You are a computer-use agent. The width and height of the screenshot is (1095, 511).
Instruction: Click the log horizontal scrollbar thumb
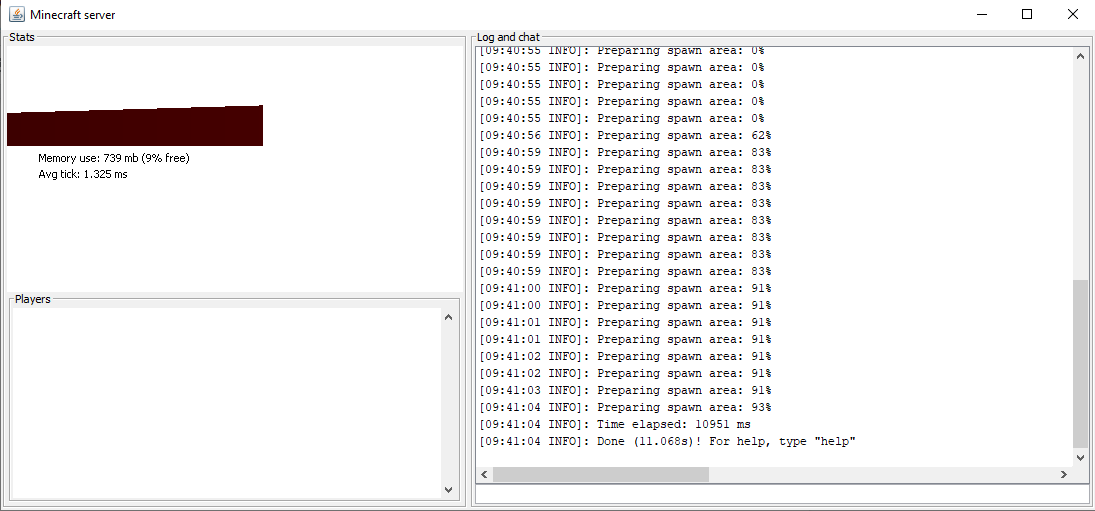pyautogui.click(x=601, y=475)
